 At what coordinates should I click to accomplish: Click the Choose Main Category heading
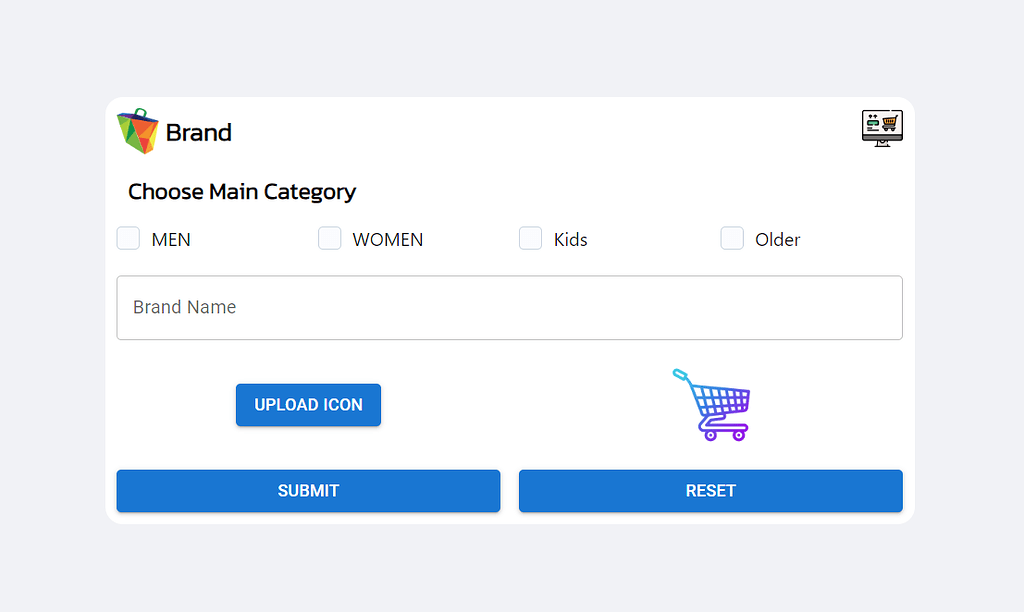point(242,192)
